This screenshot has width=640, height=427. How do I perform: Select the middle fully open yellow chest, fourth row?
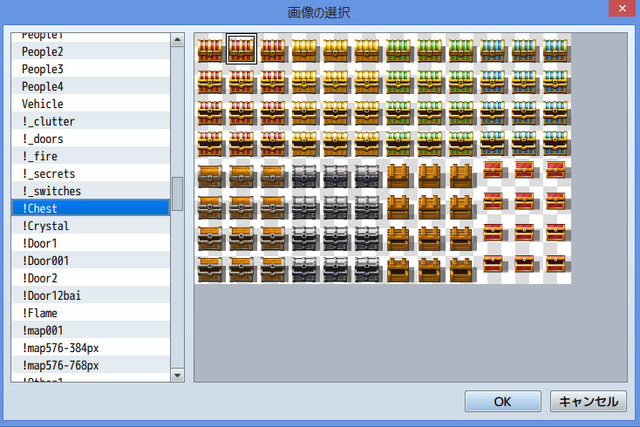(x=336, y=144)
